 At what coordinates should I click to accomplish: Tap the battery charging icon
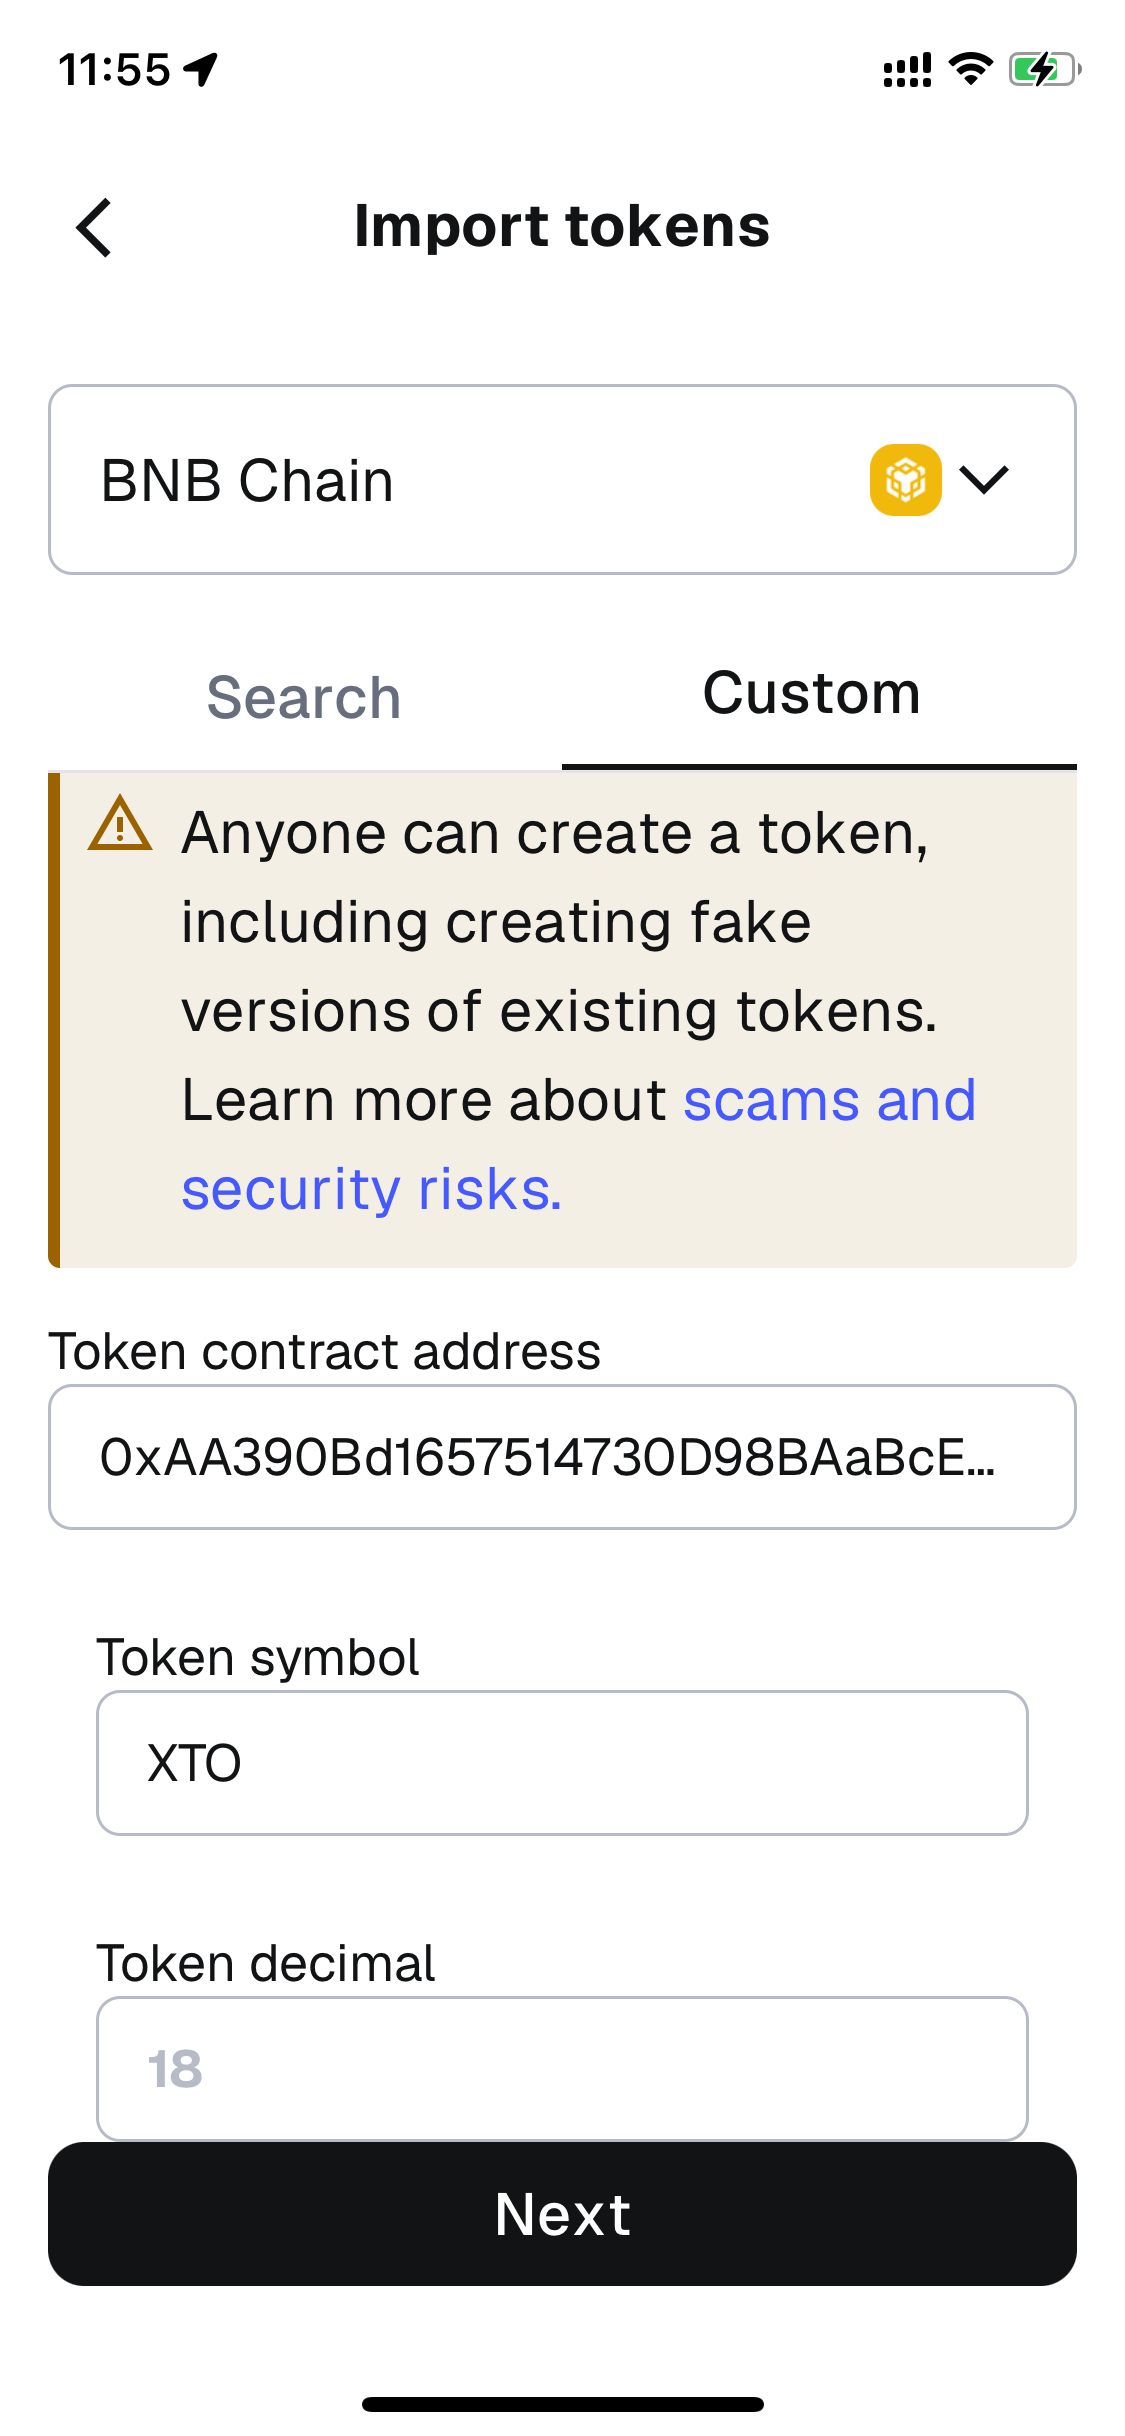(x=1044, y=69)
